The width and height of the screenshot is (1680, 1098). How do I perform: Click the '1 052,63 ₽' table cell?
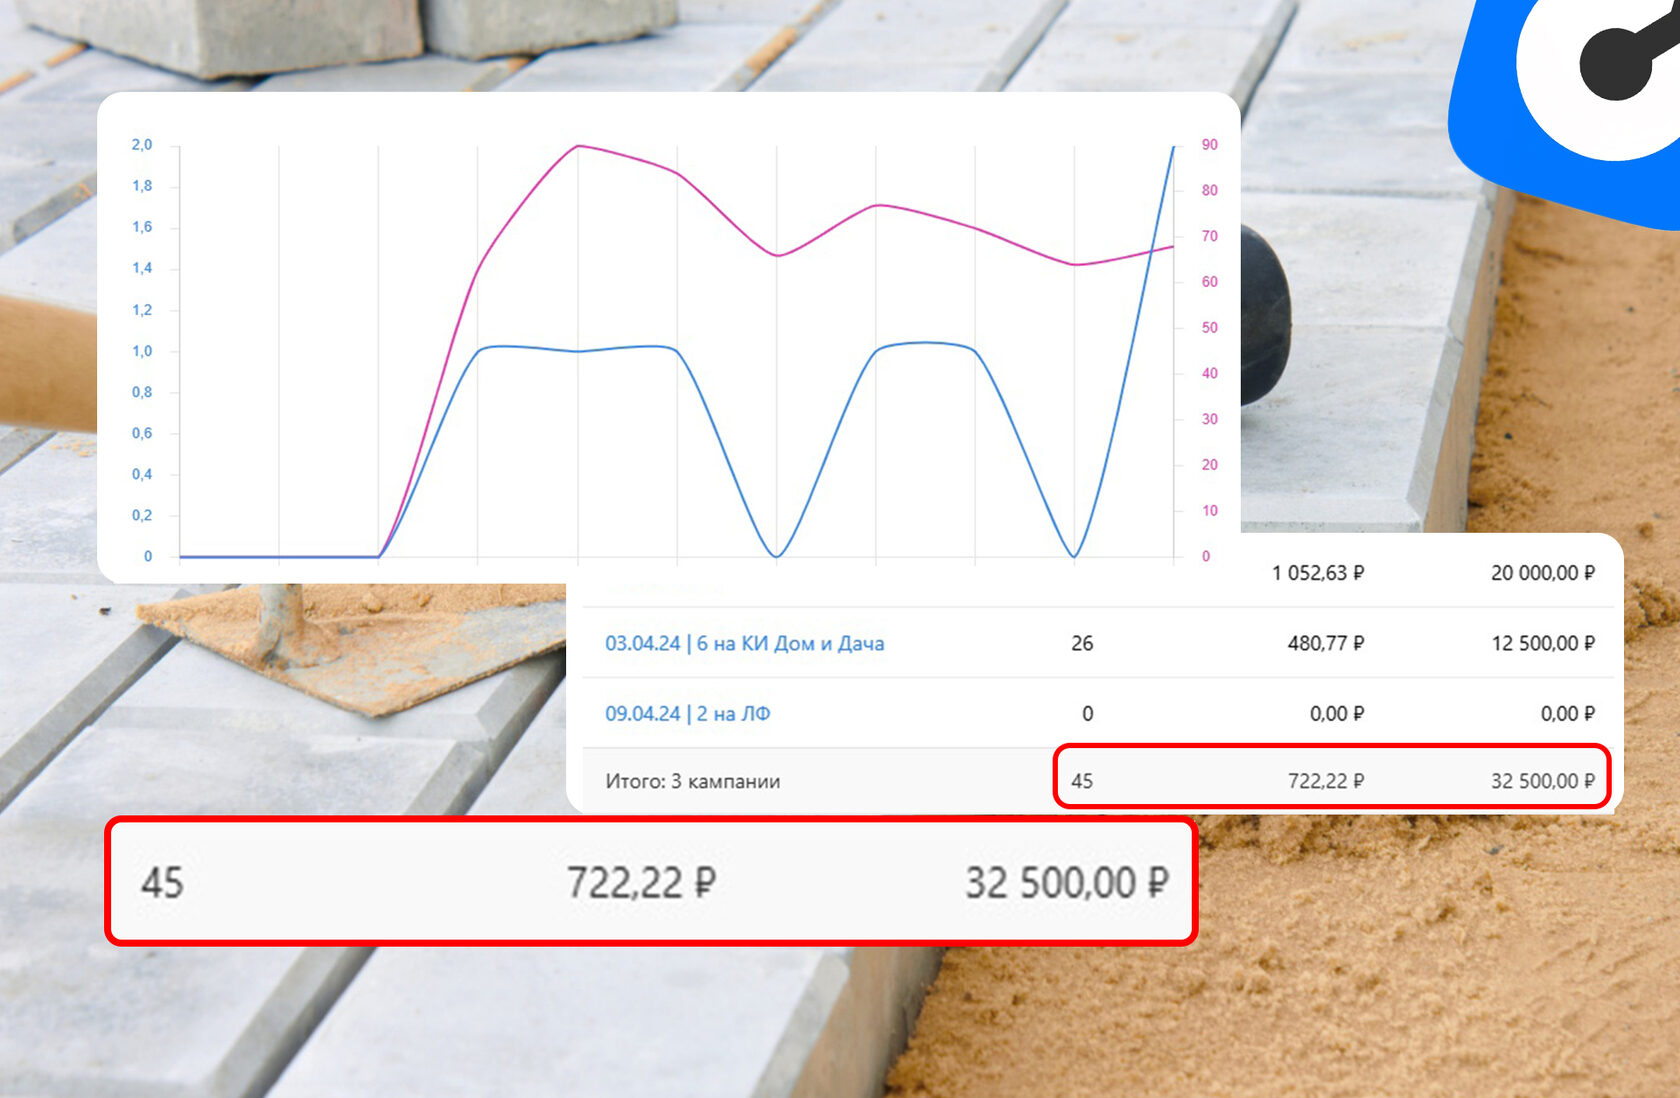pyautogui.click(x=1317, y=573)
